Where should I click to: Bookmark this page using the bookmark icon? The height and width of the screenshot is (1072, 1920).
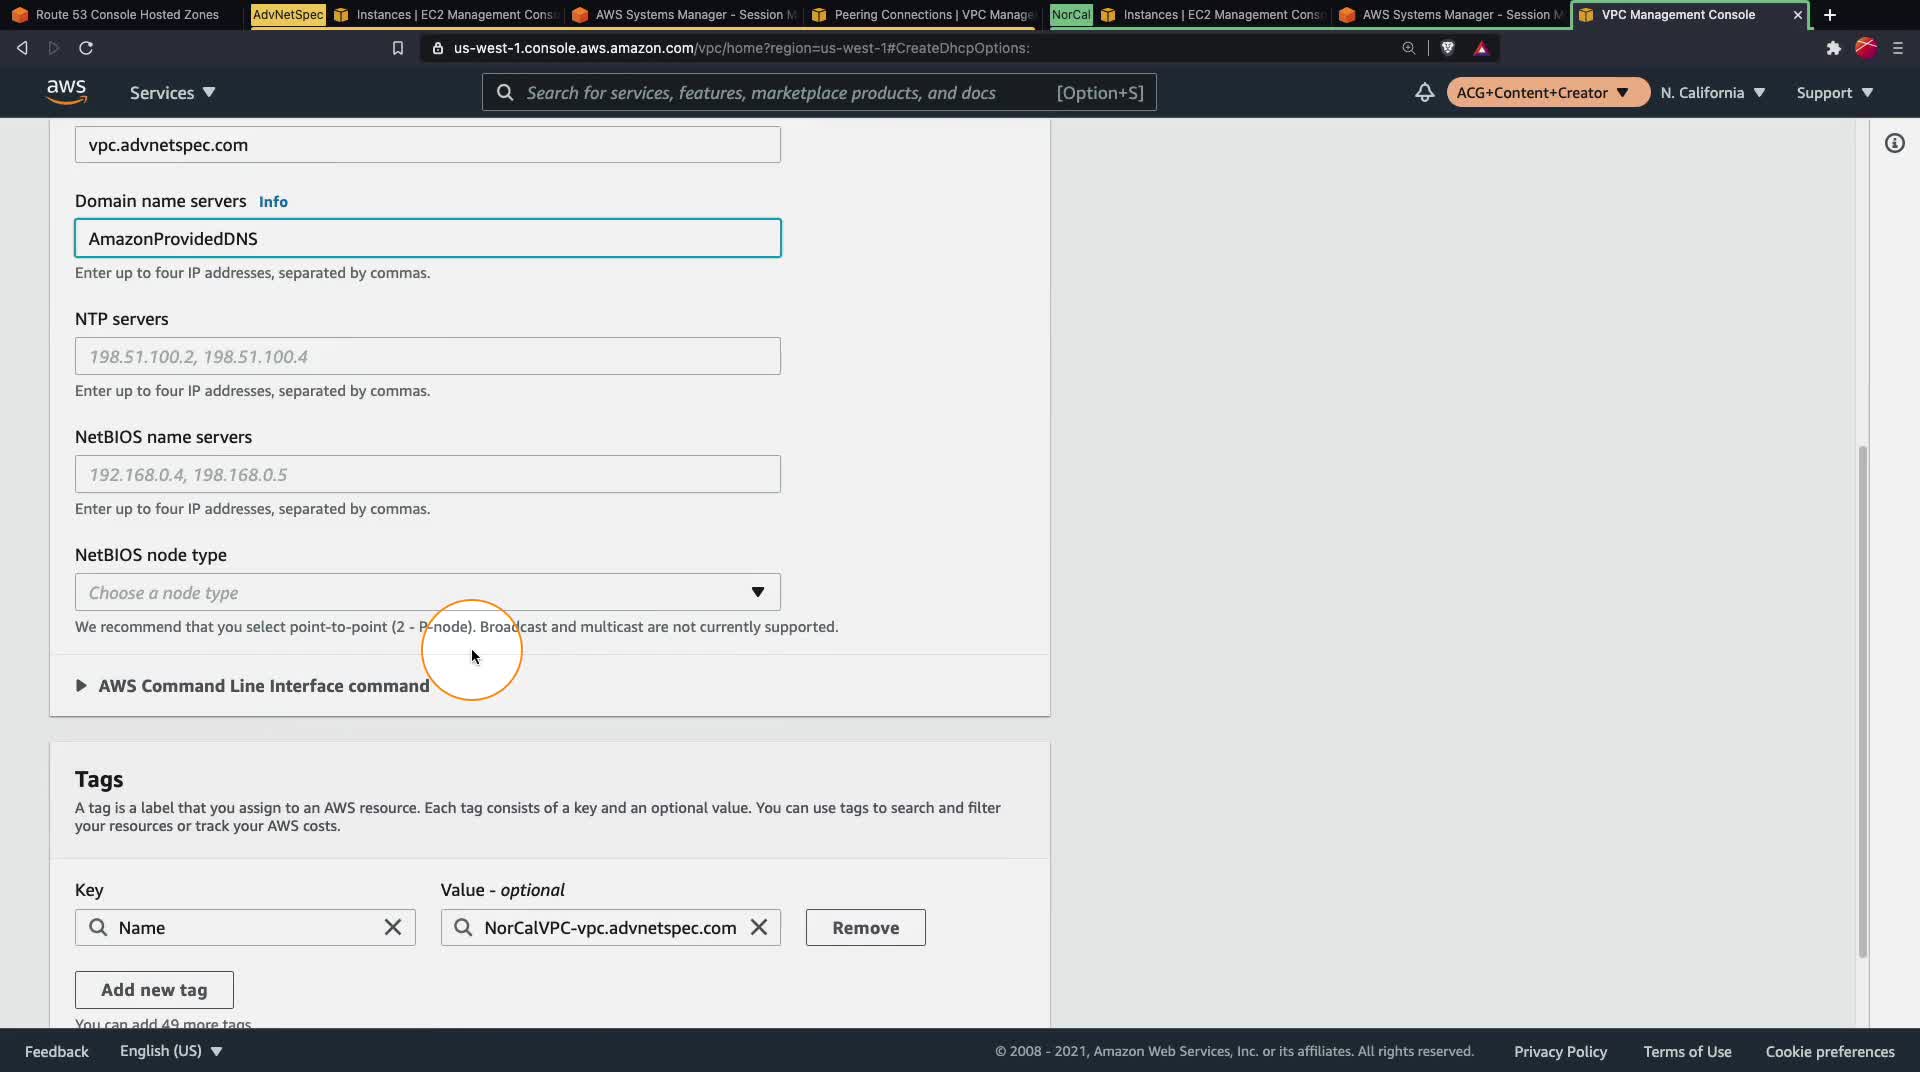398,48
